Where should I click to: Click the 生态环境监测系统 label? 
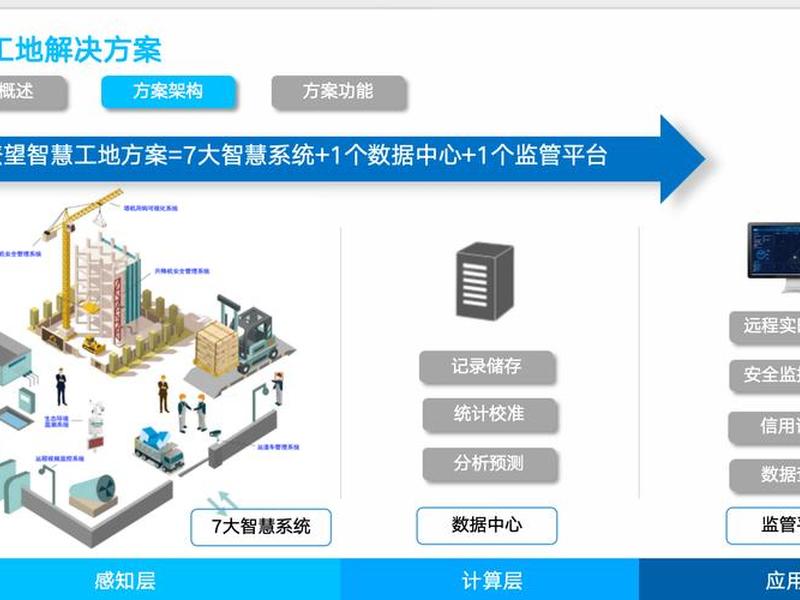(57, 421)
